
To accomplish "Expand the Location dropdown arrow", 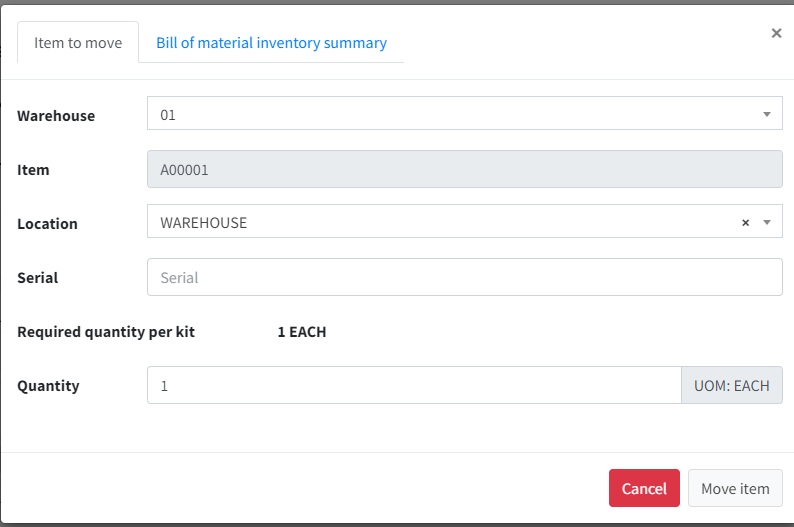I will coord(767,222).
